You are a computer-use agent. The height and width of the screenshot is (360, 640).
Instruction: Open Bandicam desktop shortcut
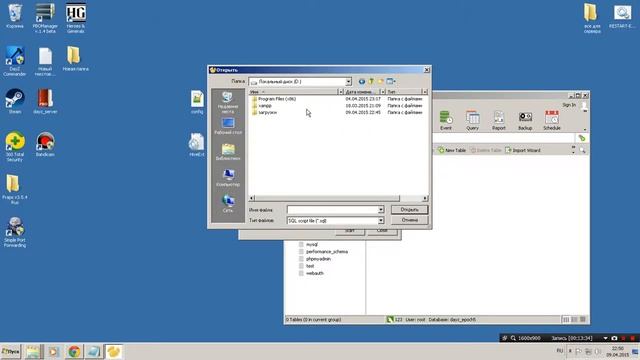45,144
